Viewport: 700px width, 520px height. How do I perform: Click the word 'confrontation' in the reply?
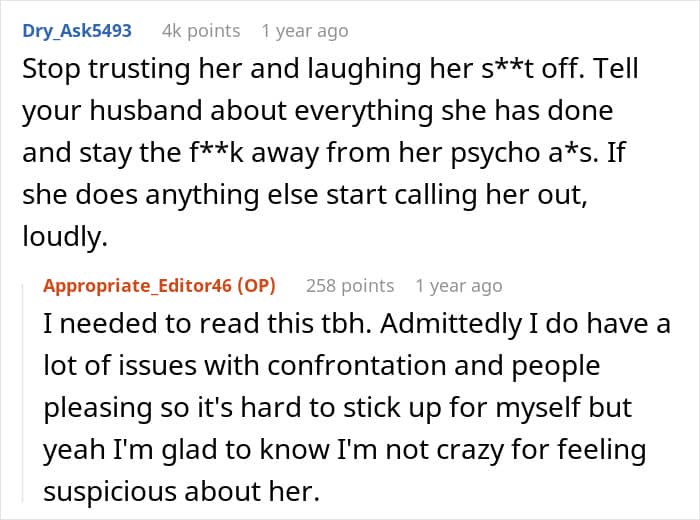[x=357, y=365]
